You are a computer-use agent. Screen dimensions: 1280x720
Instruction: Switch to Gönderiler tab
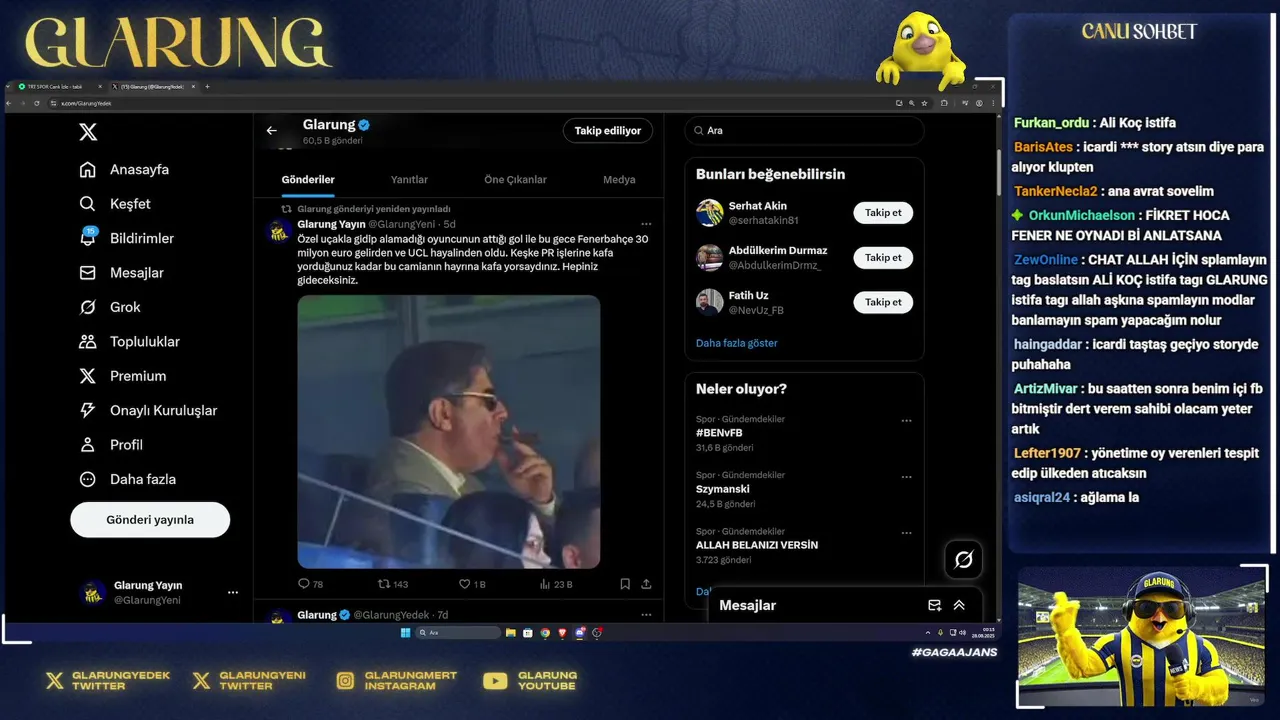coord(308,180)
